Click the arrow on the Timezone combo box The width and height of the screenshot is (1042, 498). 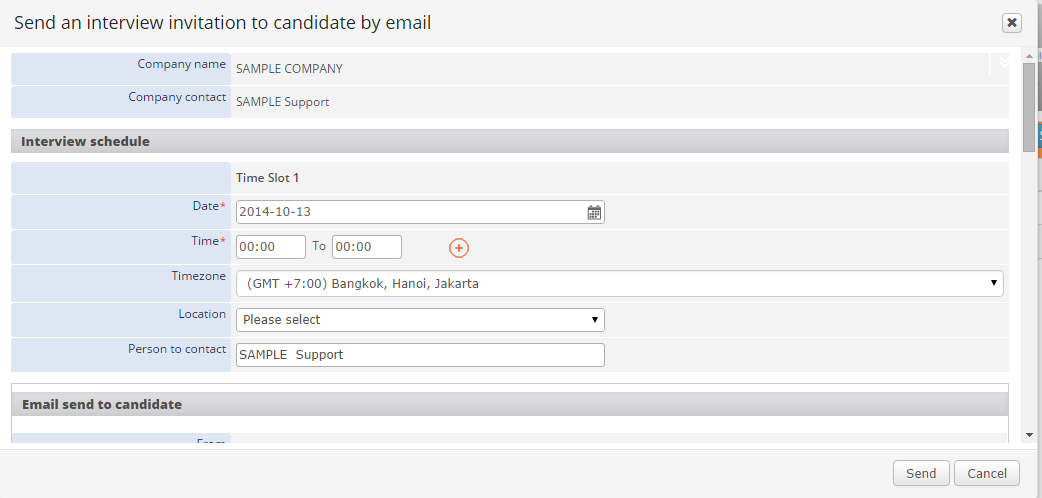point(993,283)
